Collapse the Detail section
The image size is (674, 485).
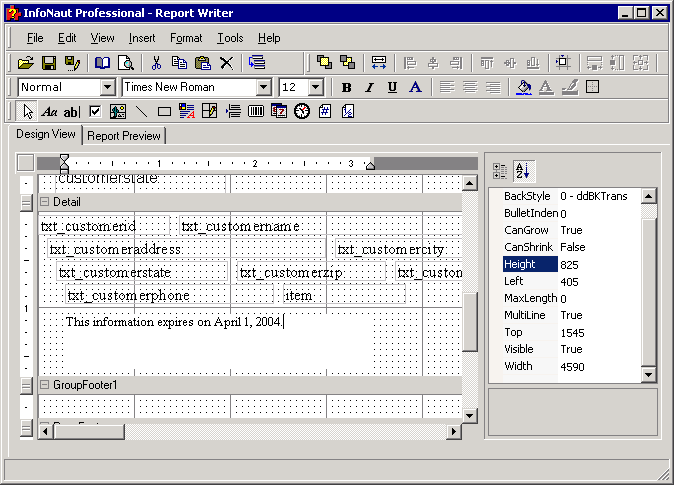point(44,202)
